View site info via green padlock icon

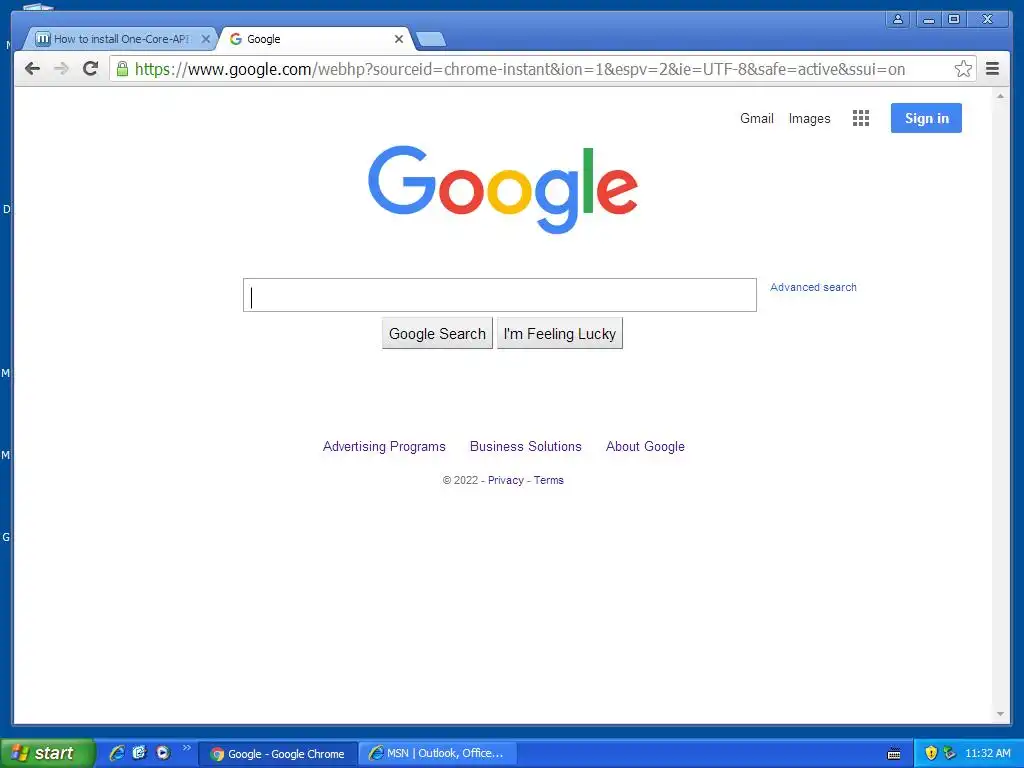tap(122, 69)
